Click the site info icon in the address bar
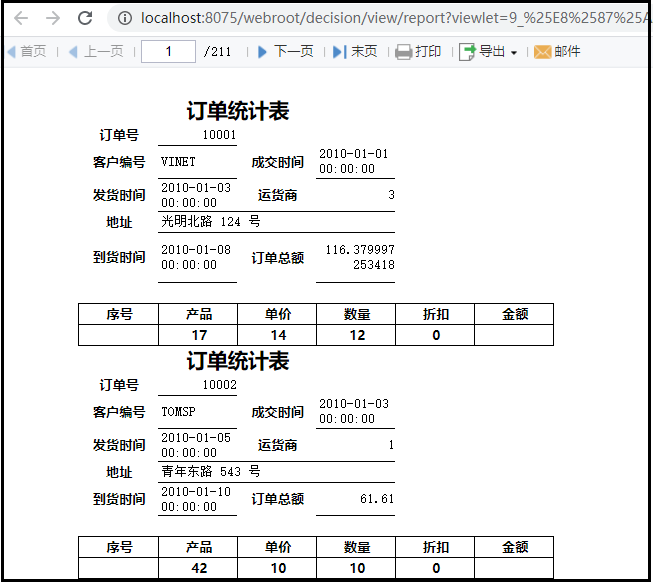 click(125, 18)
